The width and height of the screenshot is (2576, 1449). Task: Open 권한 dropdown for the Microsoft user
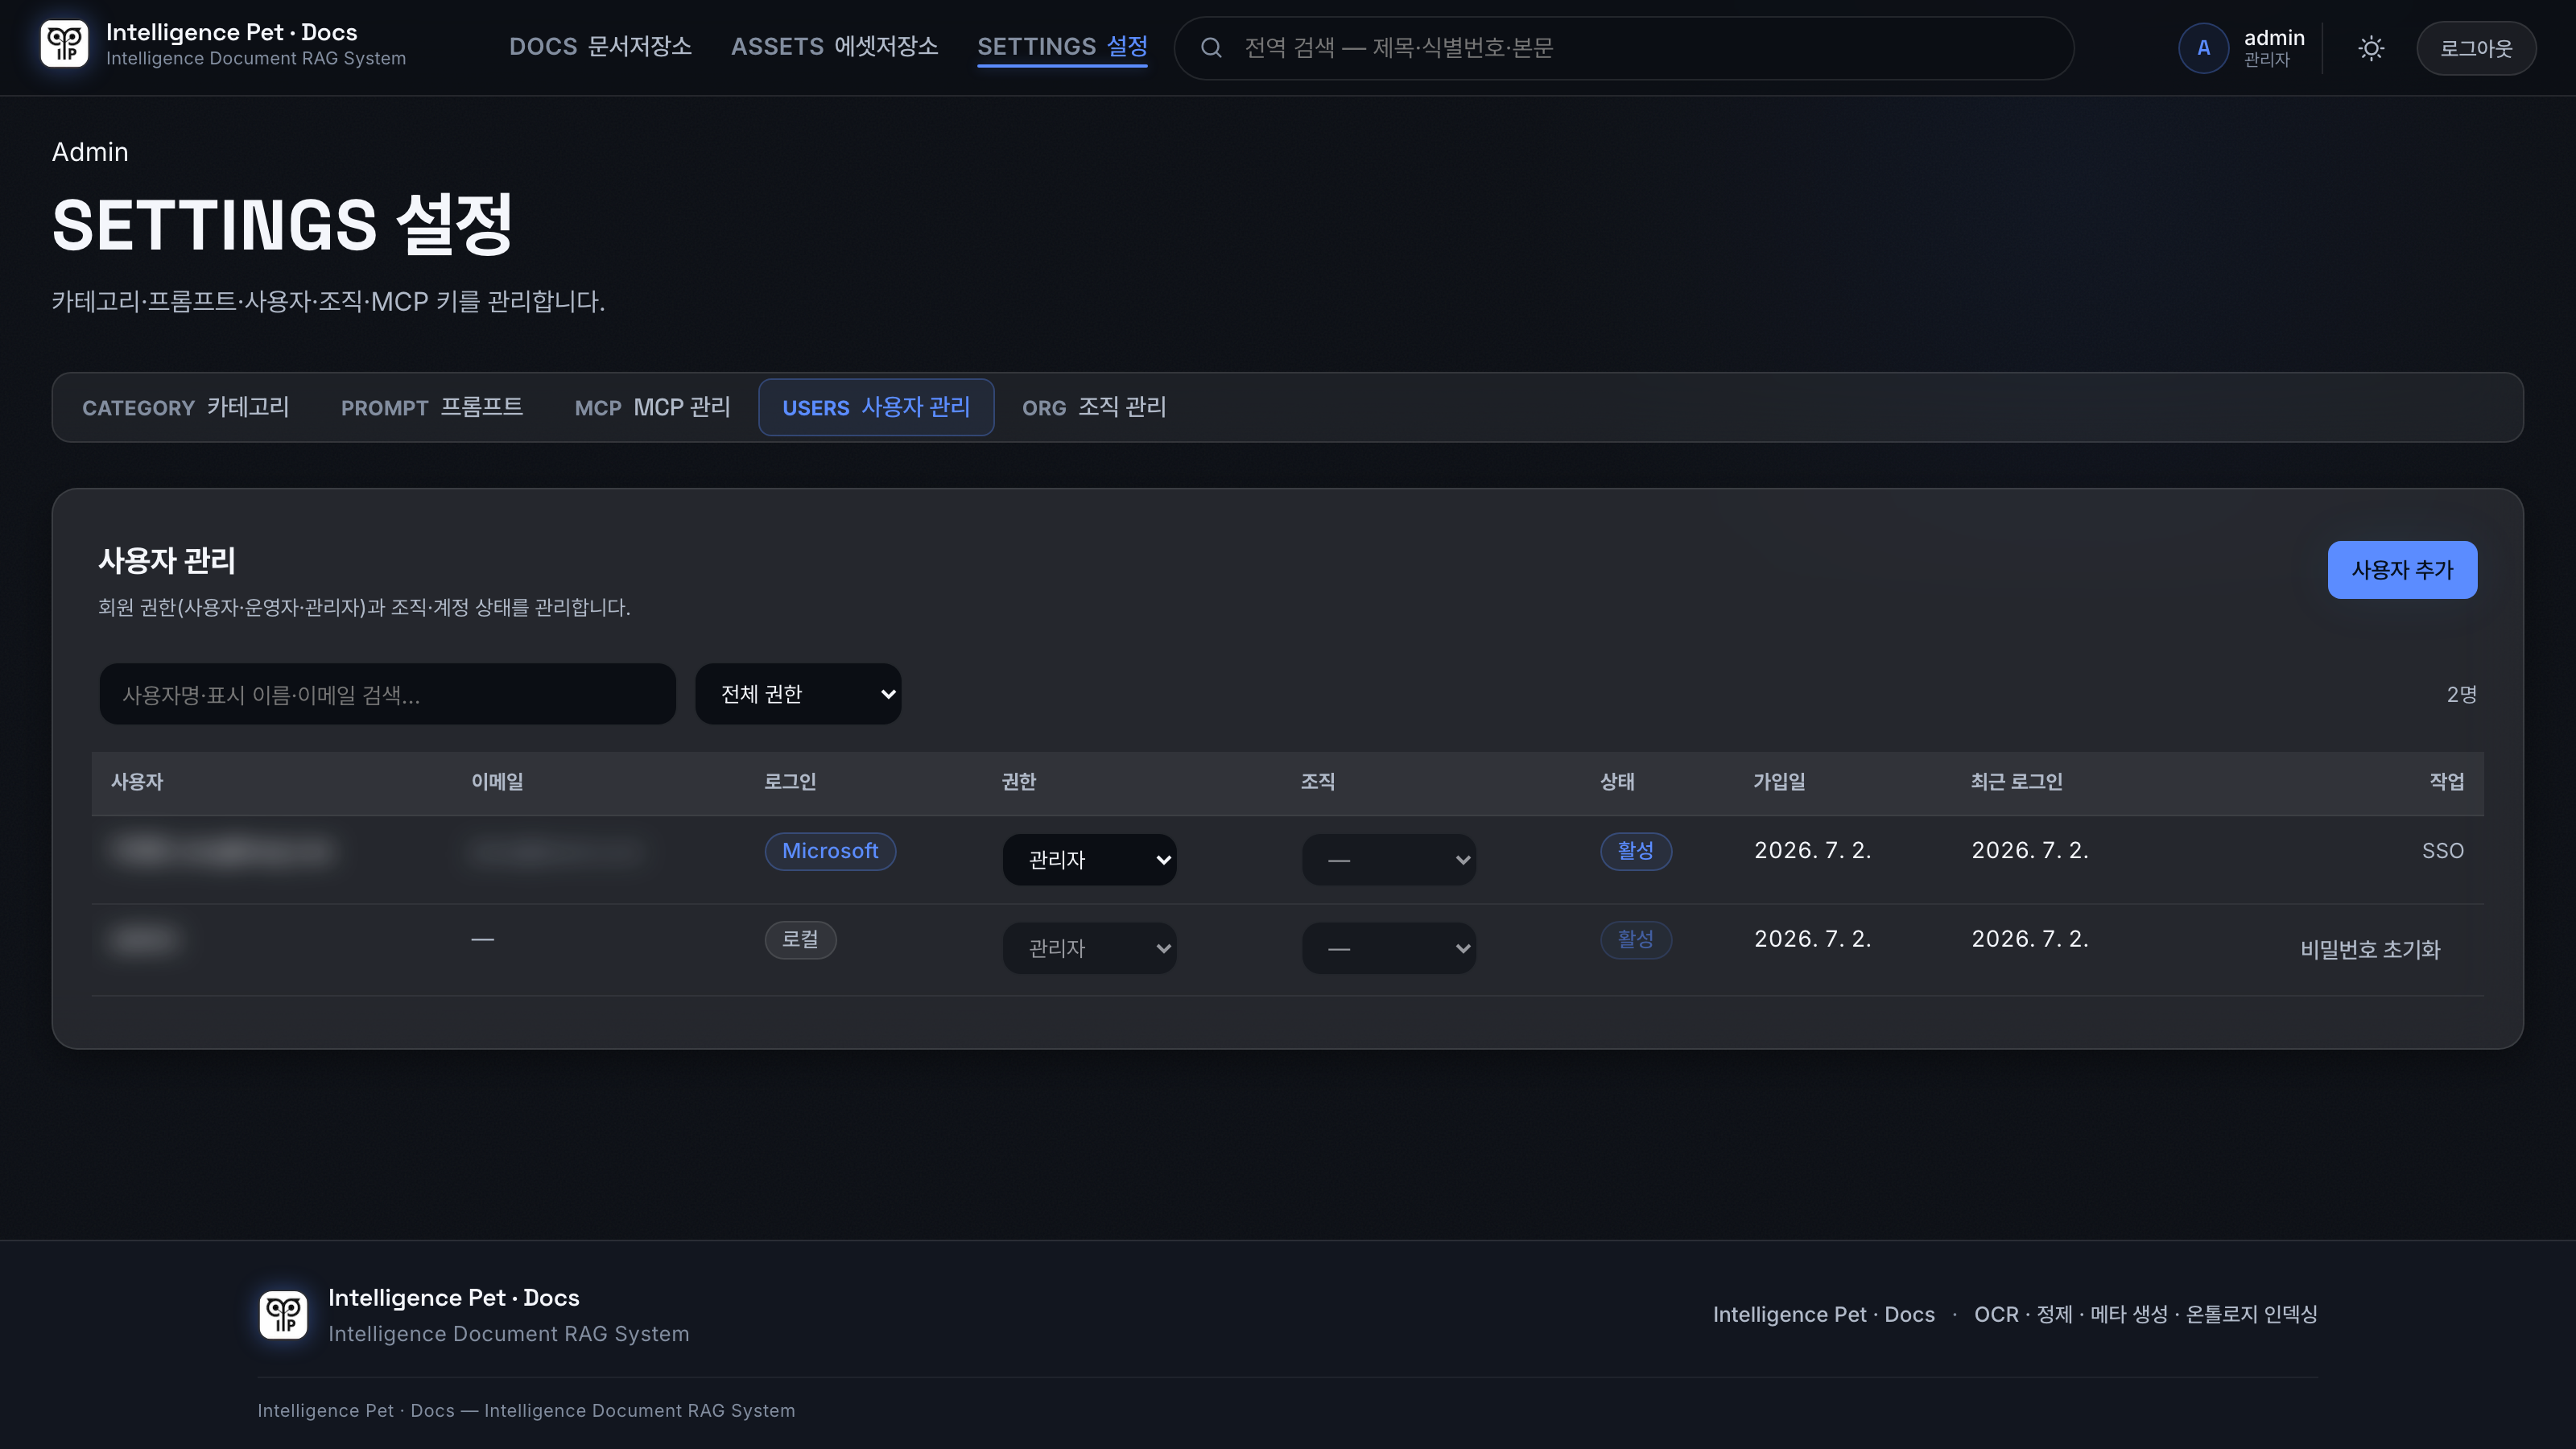[x=1089, y=860]
